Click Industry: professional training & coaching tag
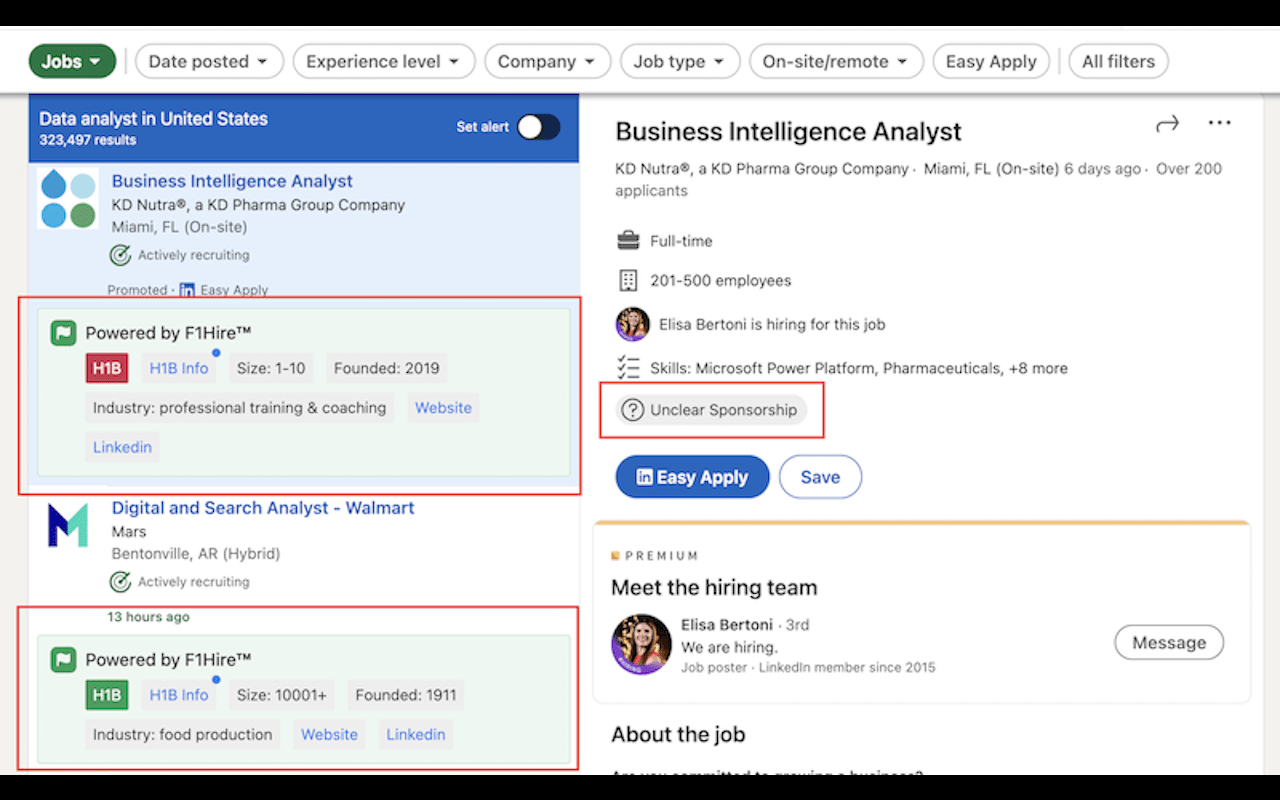The image size is (1280, 800). pos(239,408)
